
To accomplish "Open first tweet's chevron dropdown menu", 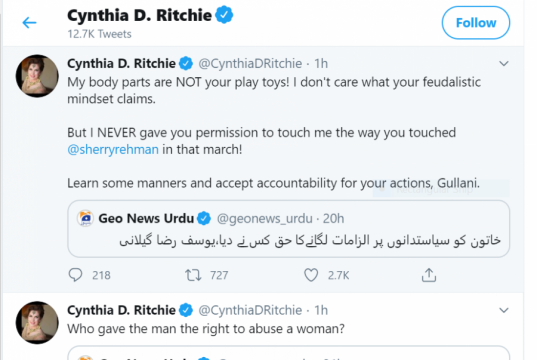I will [503, 63].
